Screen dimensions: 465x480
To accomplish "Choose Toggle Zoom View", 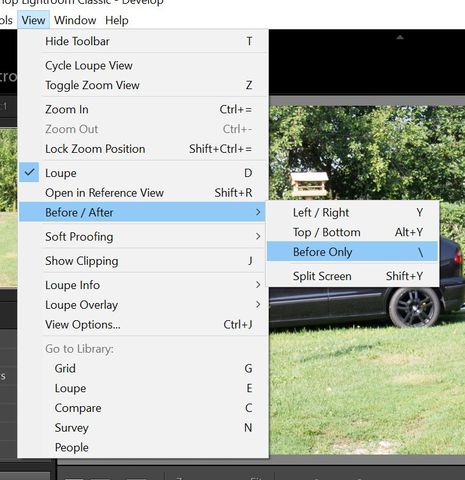I will coord(143,85).
